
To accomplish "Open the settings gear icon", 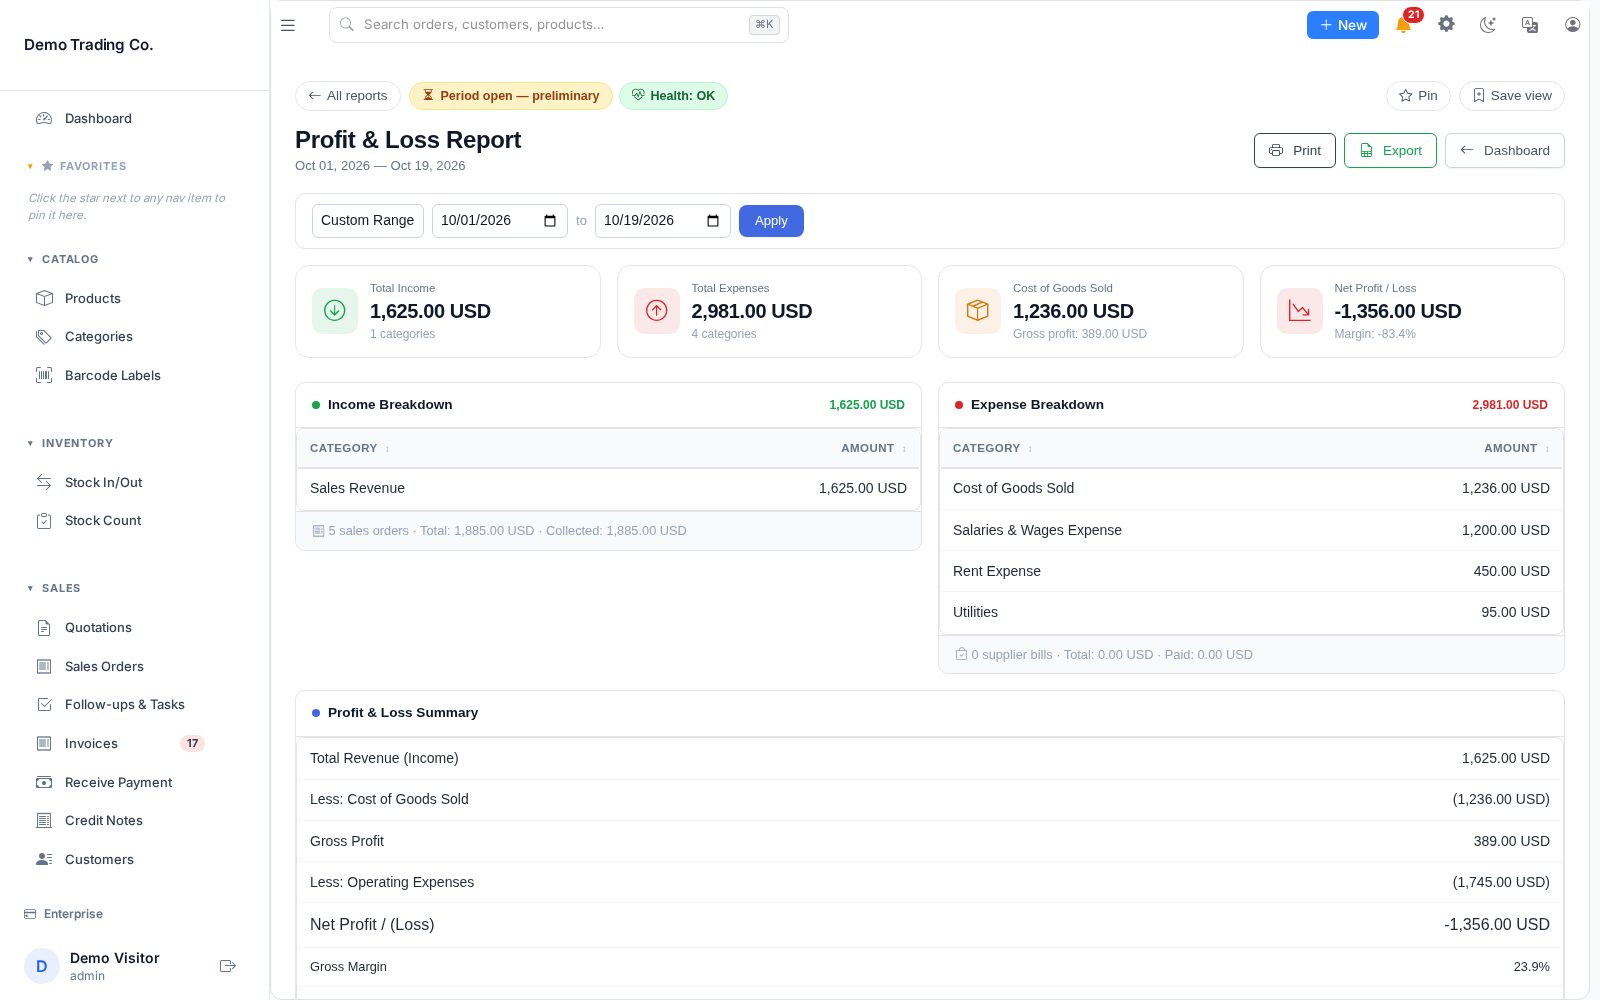I will point(1446,24).
